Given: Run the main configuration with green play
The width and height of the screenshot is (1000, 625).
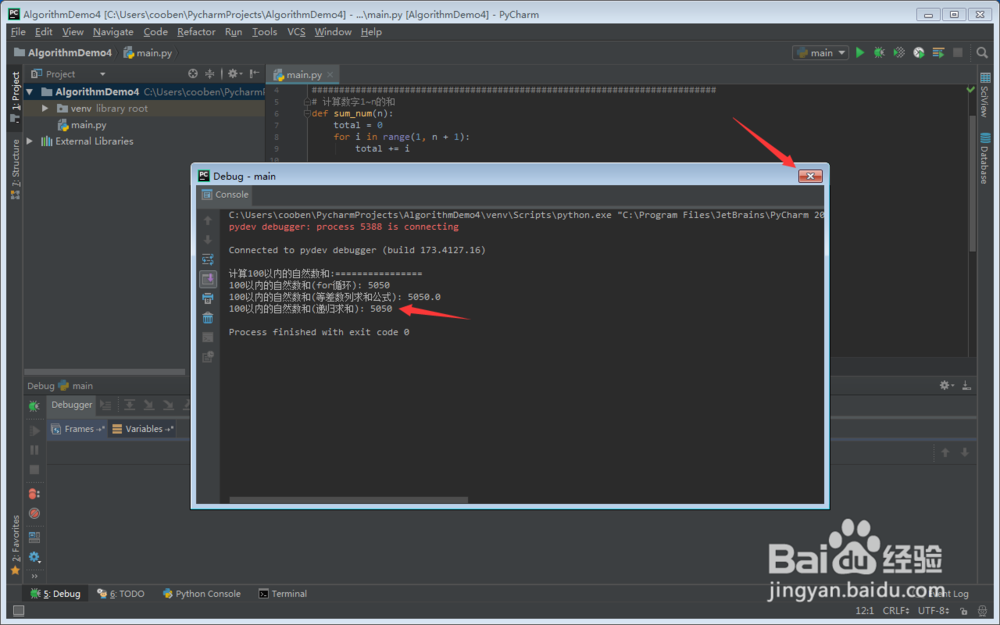Looking at the screenshot, I should [x=860, y=53].
